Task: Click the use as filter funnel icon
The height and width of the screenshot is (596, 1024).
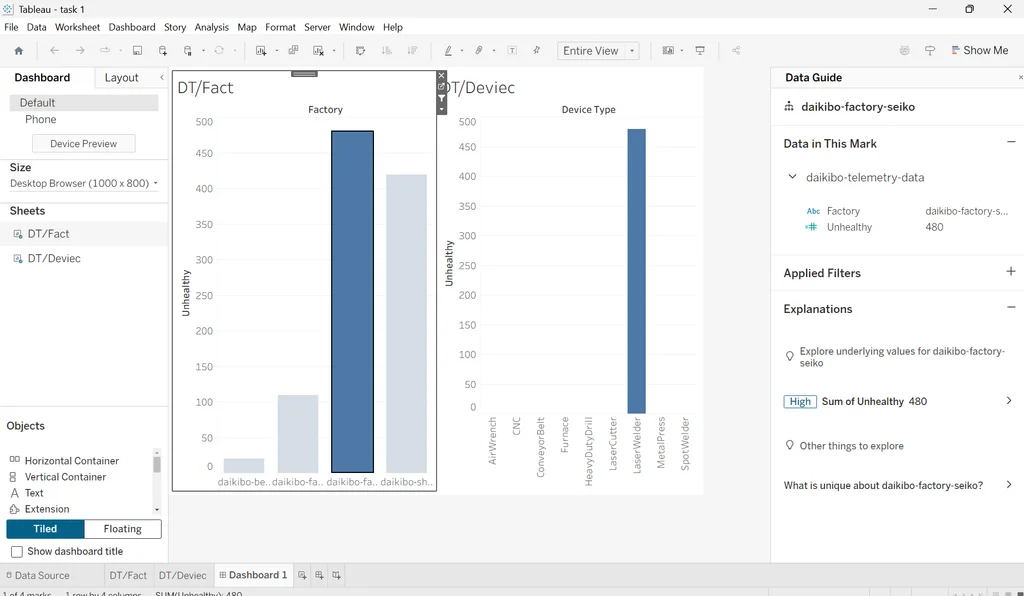Action: tap(441, 99)
